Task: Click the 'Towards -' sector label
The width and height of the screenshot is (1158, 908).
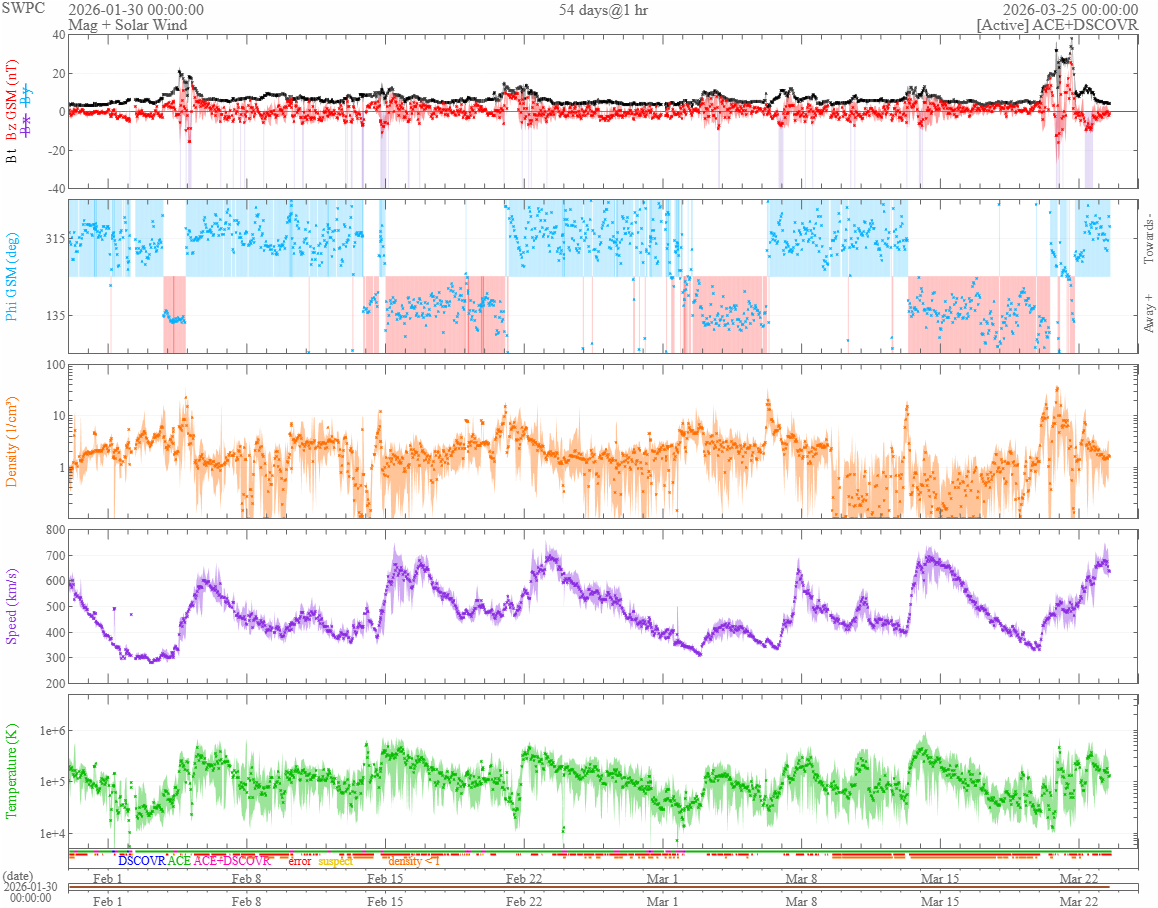Action: (1148, 239)
